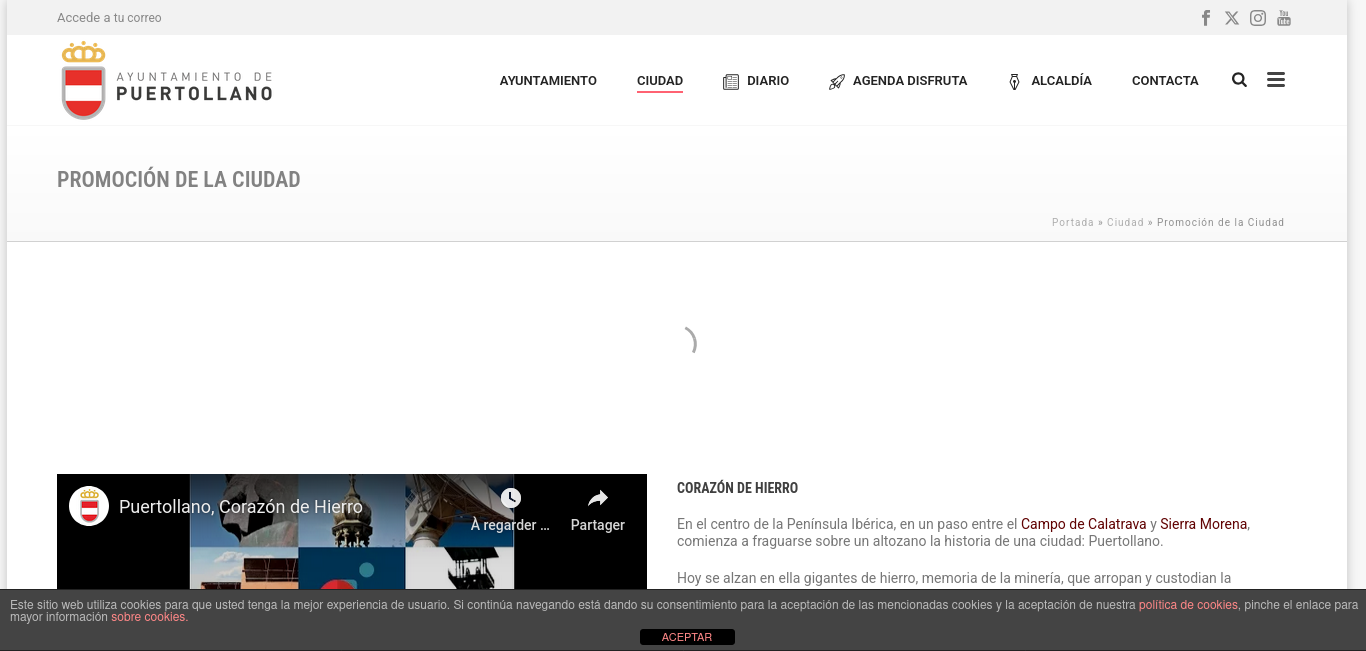This screenshot has width=1366, height=651.
Task: Click the Accede a tu correo link
Action: tap(109, 18)
